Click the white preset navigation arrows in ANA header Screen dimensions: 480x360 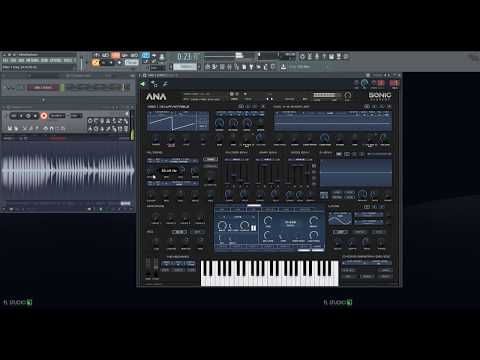click(x=269, y=99)
